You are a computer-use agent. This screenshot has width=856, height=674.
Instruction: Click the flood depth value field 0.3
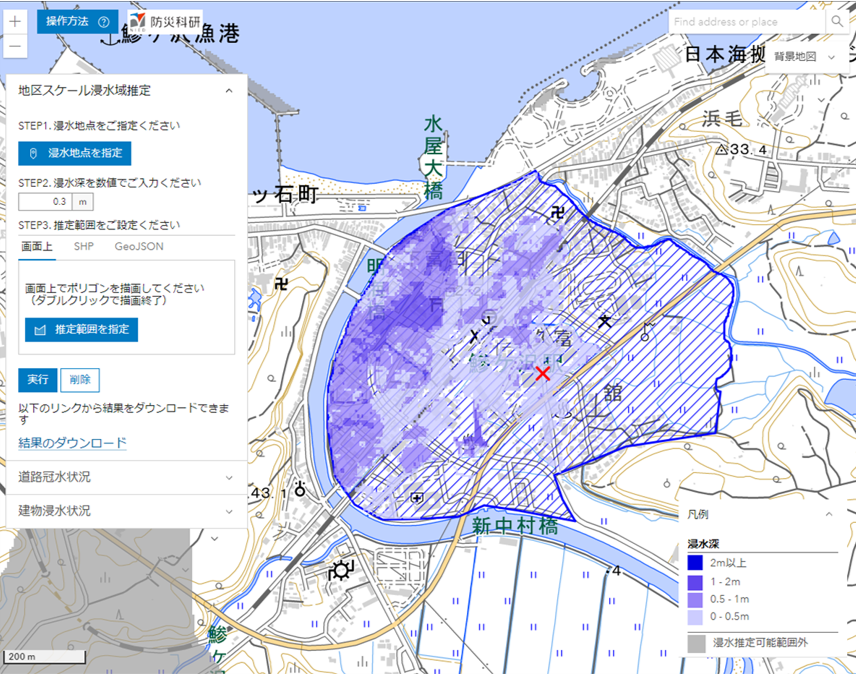pyautogui.click(x=45, y=202)
